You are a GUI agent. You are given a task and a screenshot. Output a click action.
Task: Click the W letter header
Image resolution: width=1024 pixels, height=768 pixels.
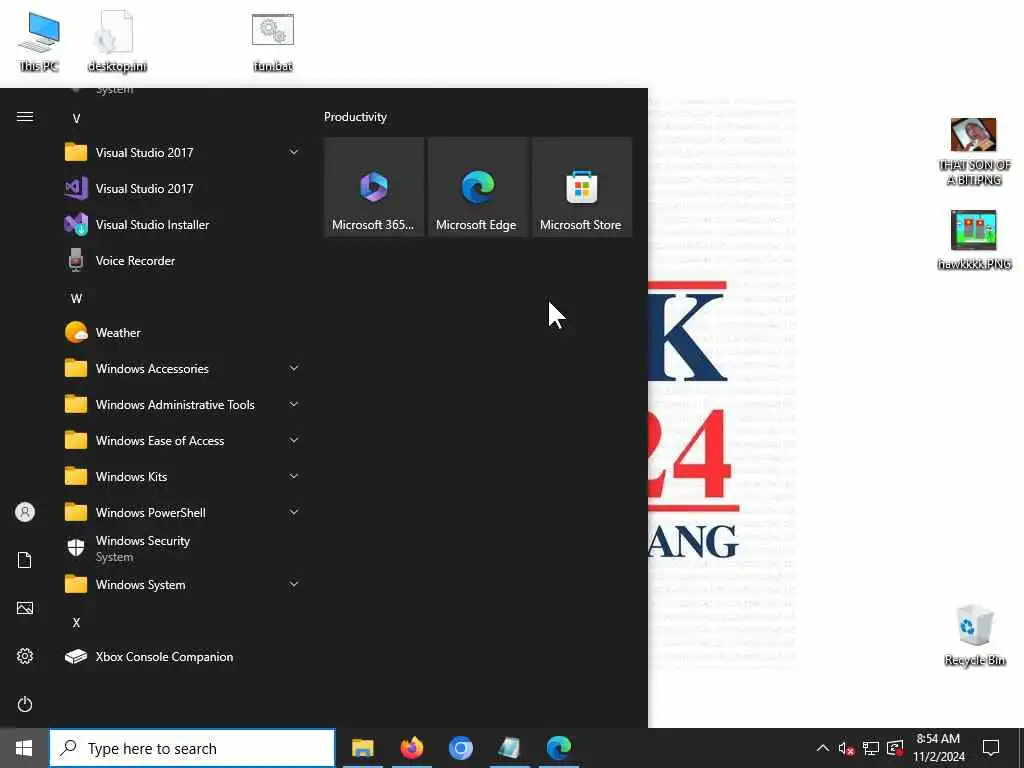click(x=76, y=298)
